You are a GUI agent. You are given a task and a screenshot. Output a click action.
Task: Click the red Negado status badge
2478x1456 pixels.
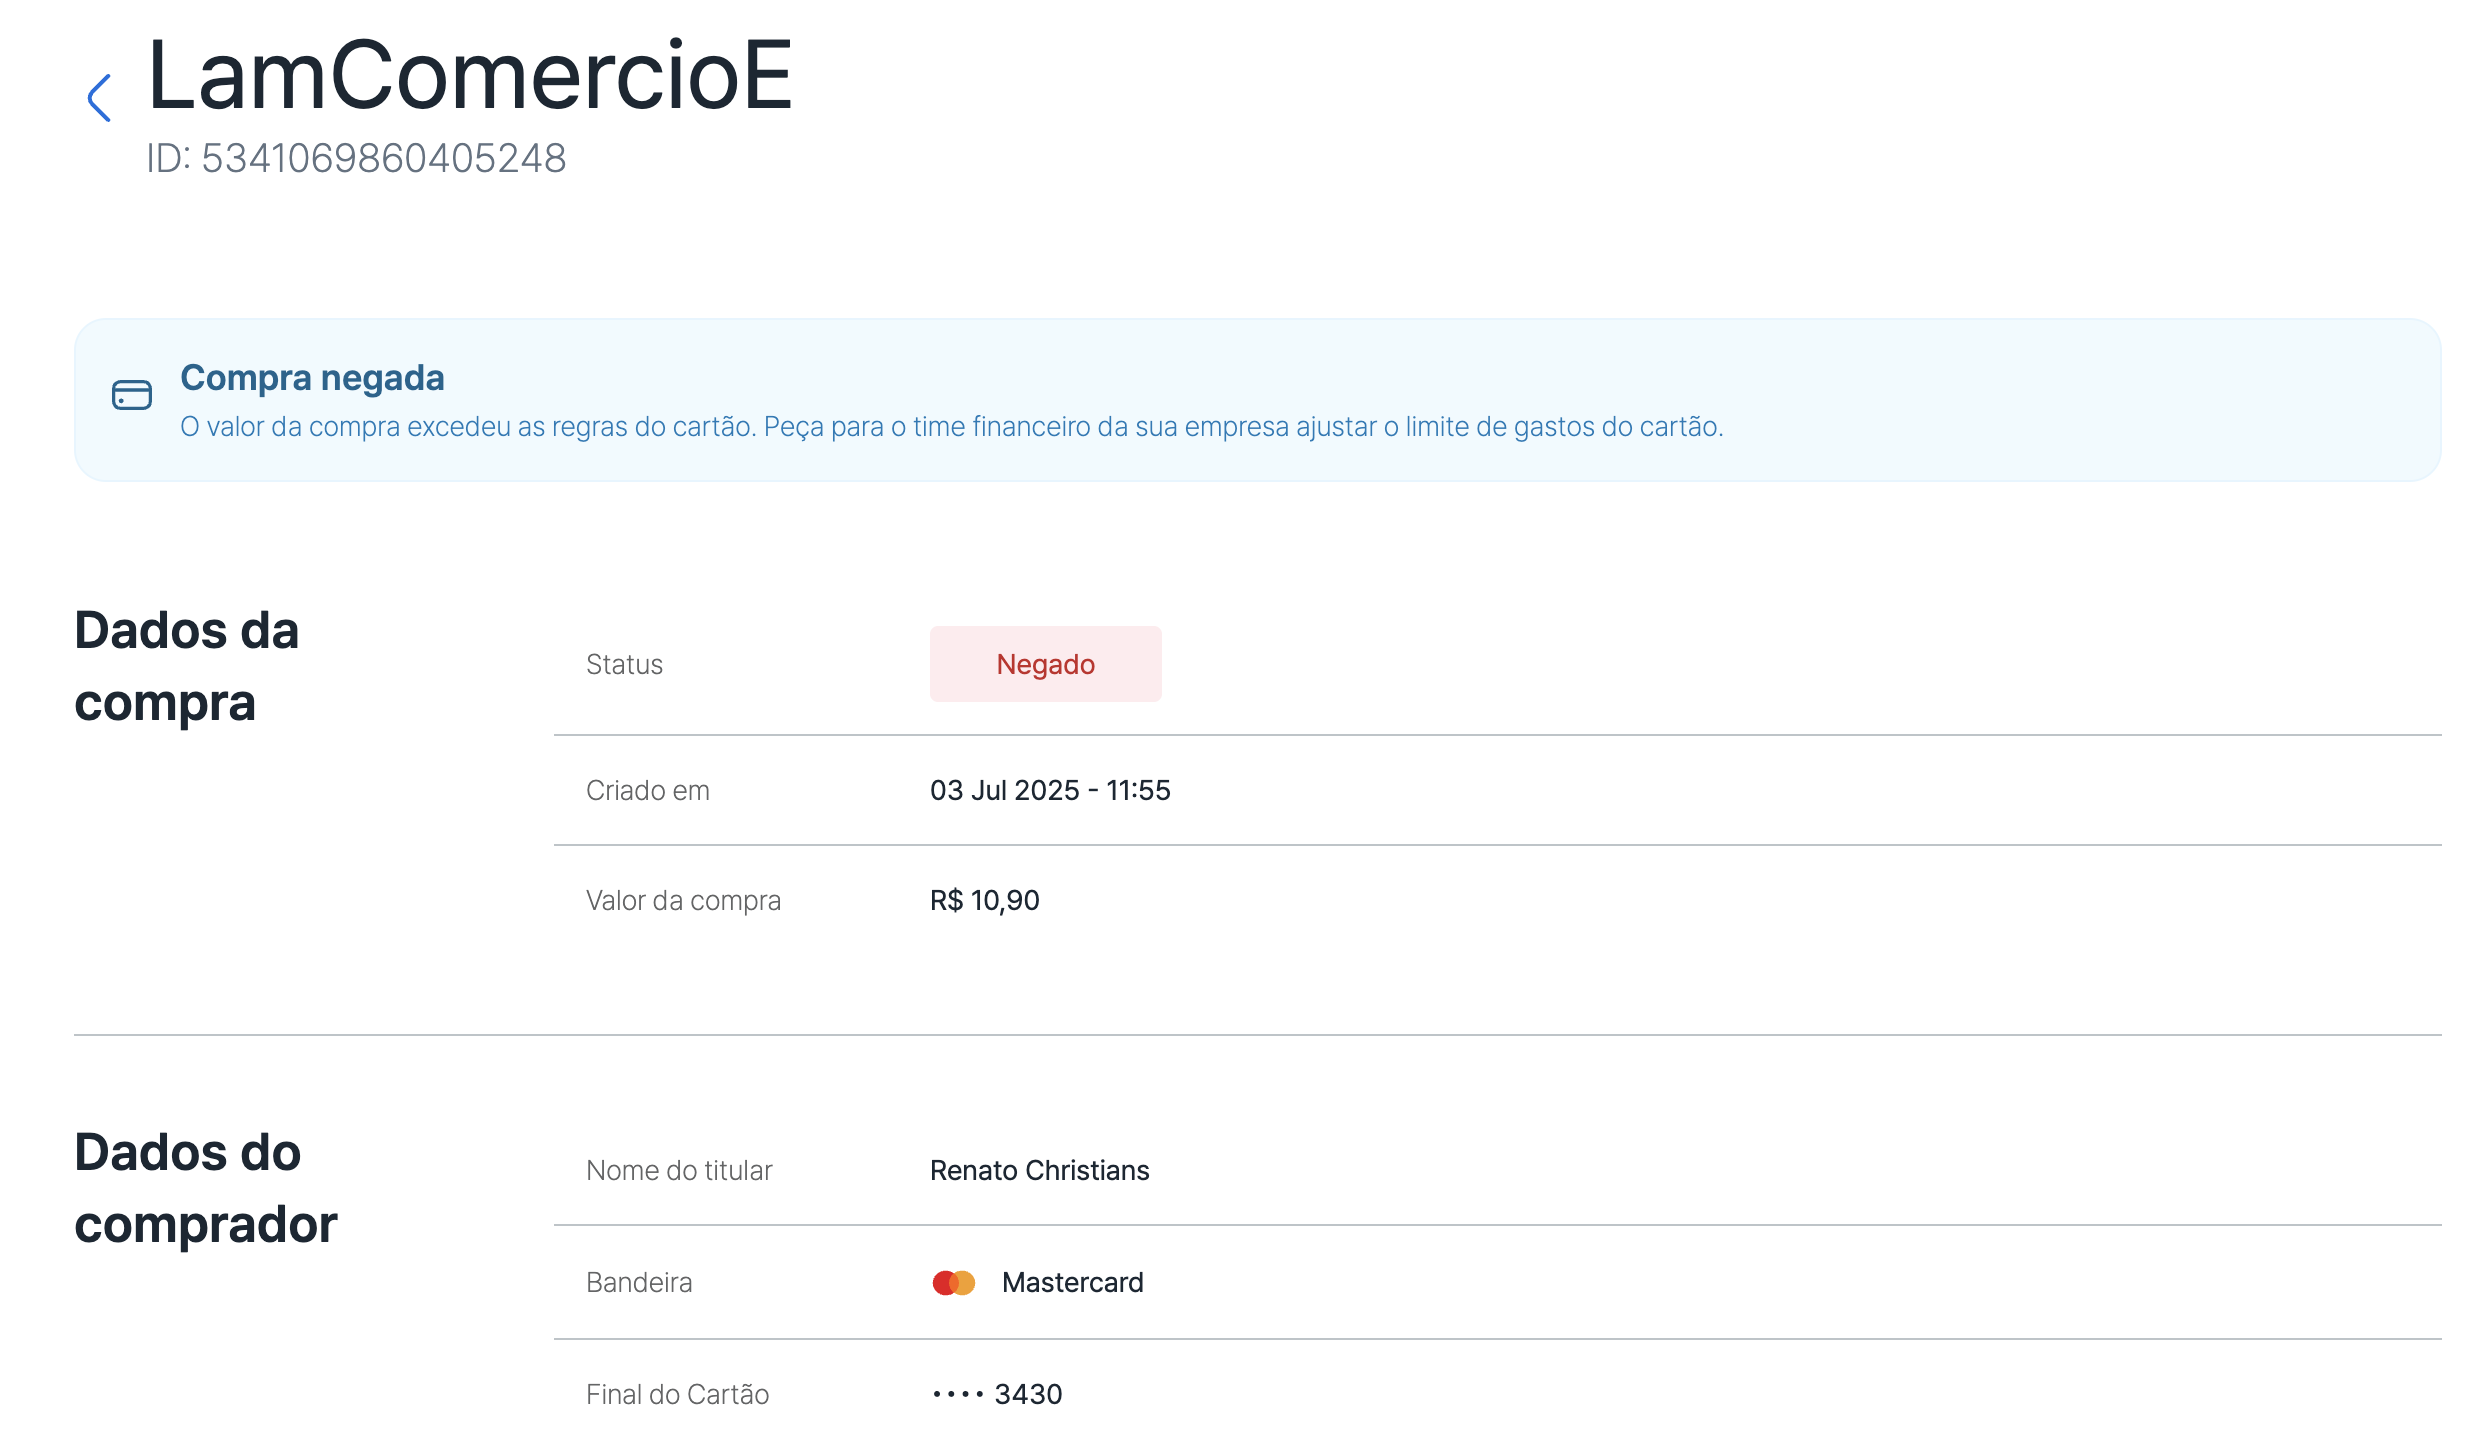click(1045, 664)
